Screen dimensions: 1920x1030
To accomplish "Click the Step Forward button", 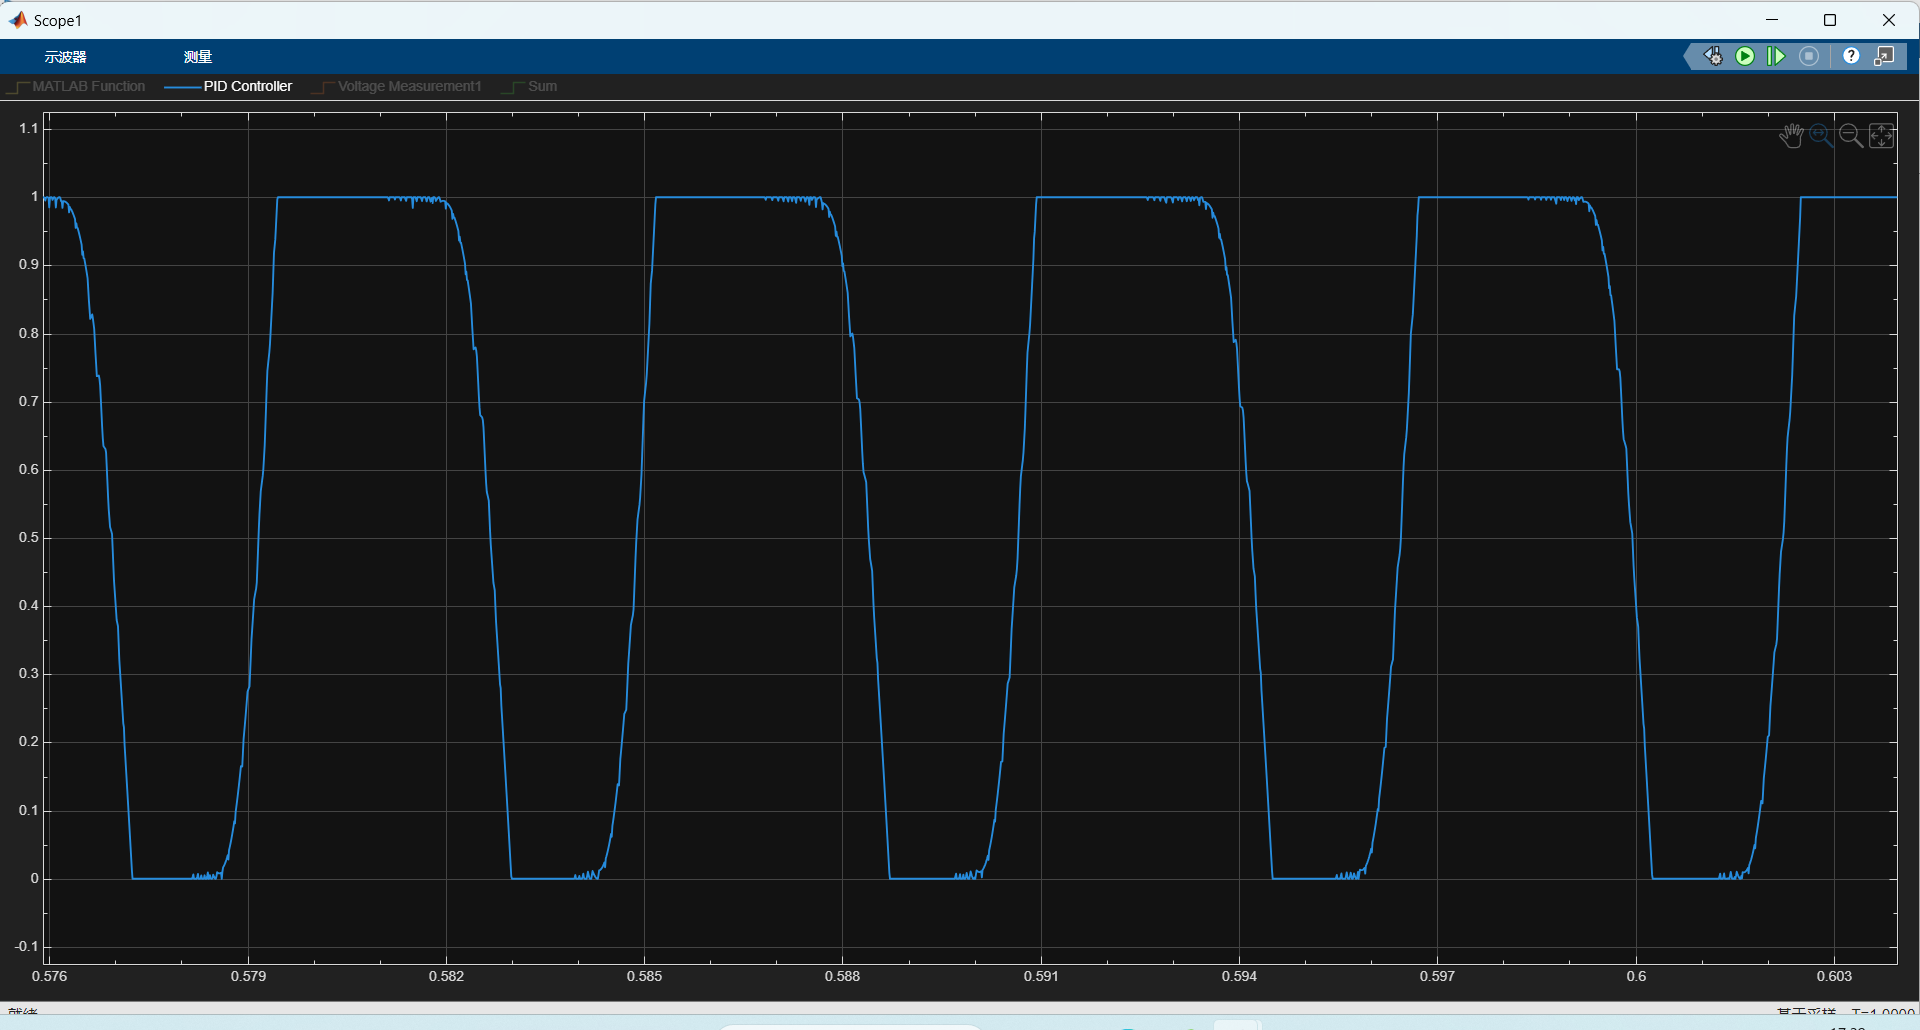I will pos(1776,56).
